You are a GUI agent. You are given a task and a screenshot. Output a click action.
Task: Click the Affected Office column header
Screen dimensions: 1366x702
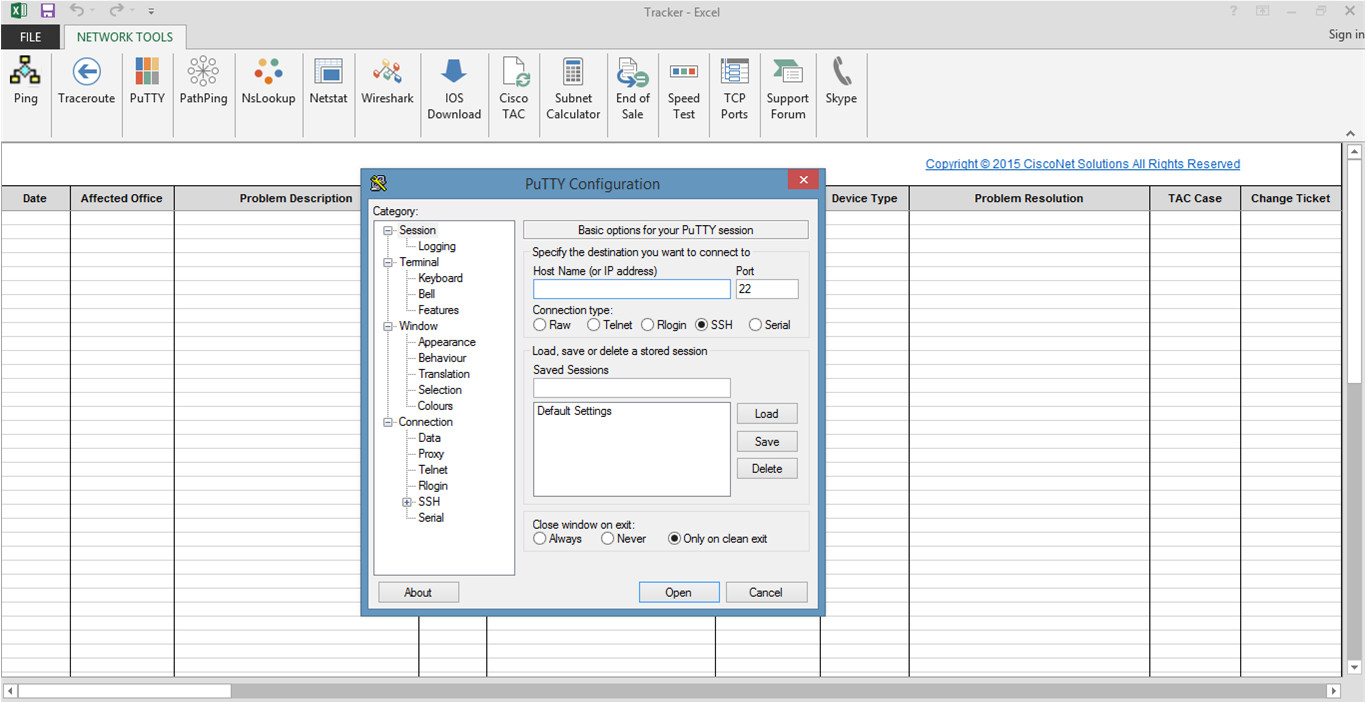click(122, 198)
